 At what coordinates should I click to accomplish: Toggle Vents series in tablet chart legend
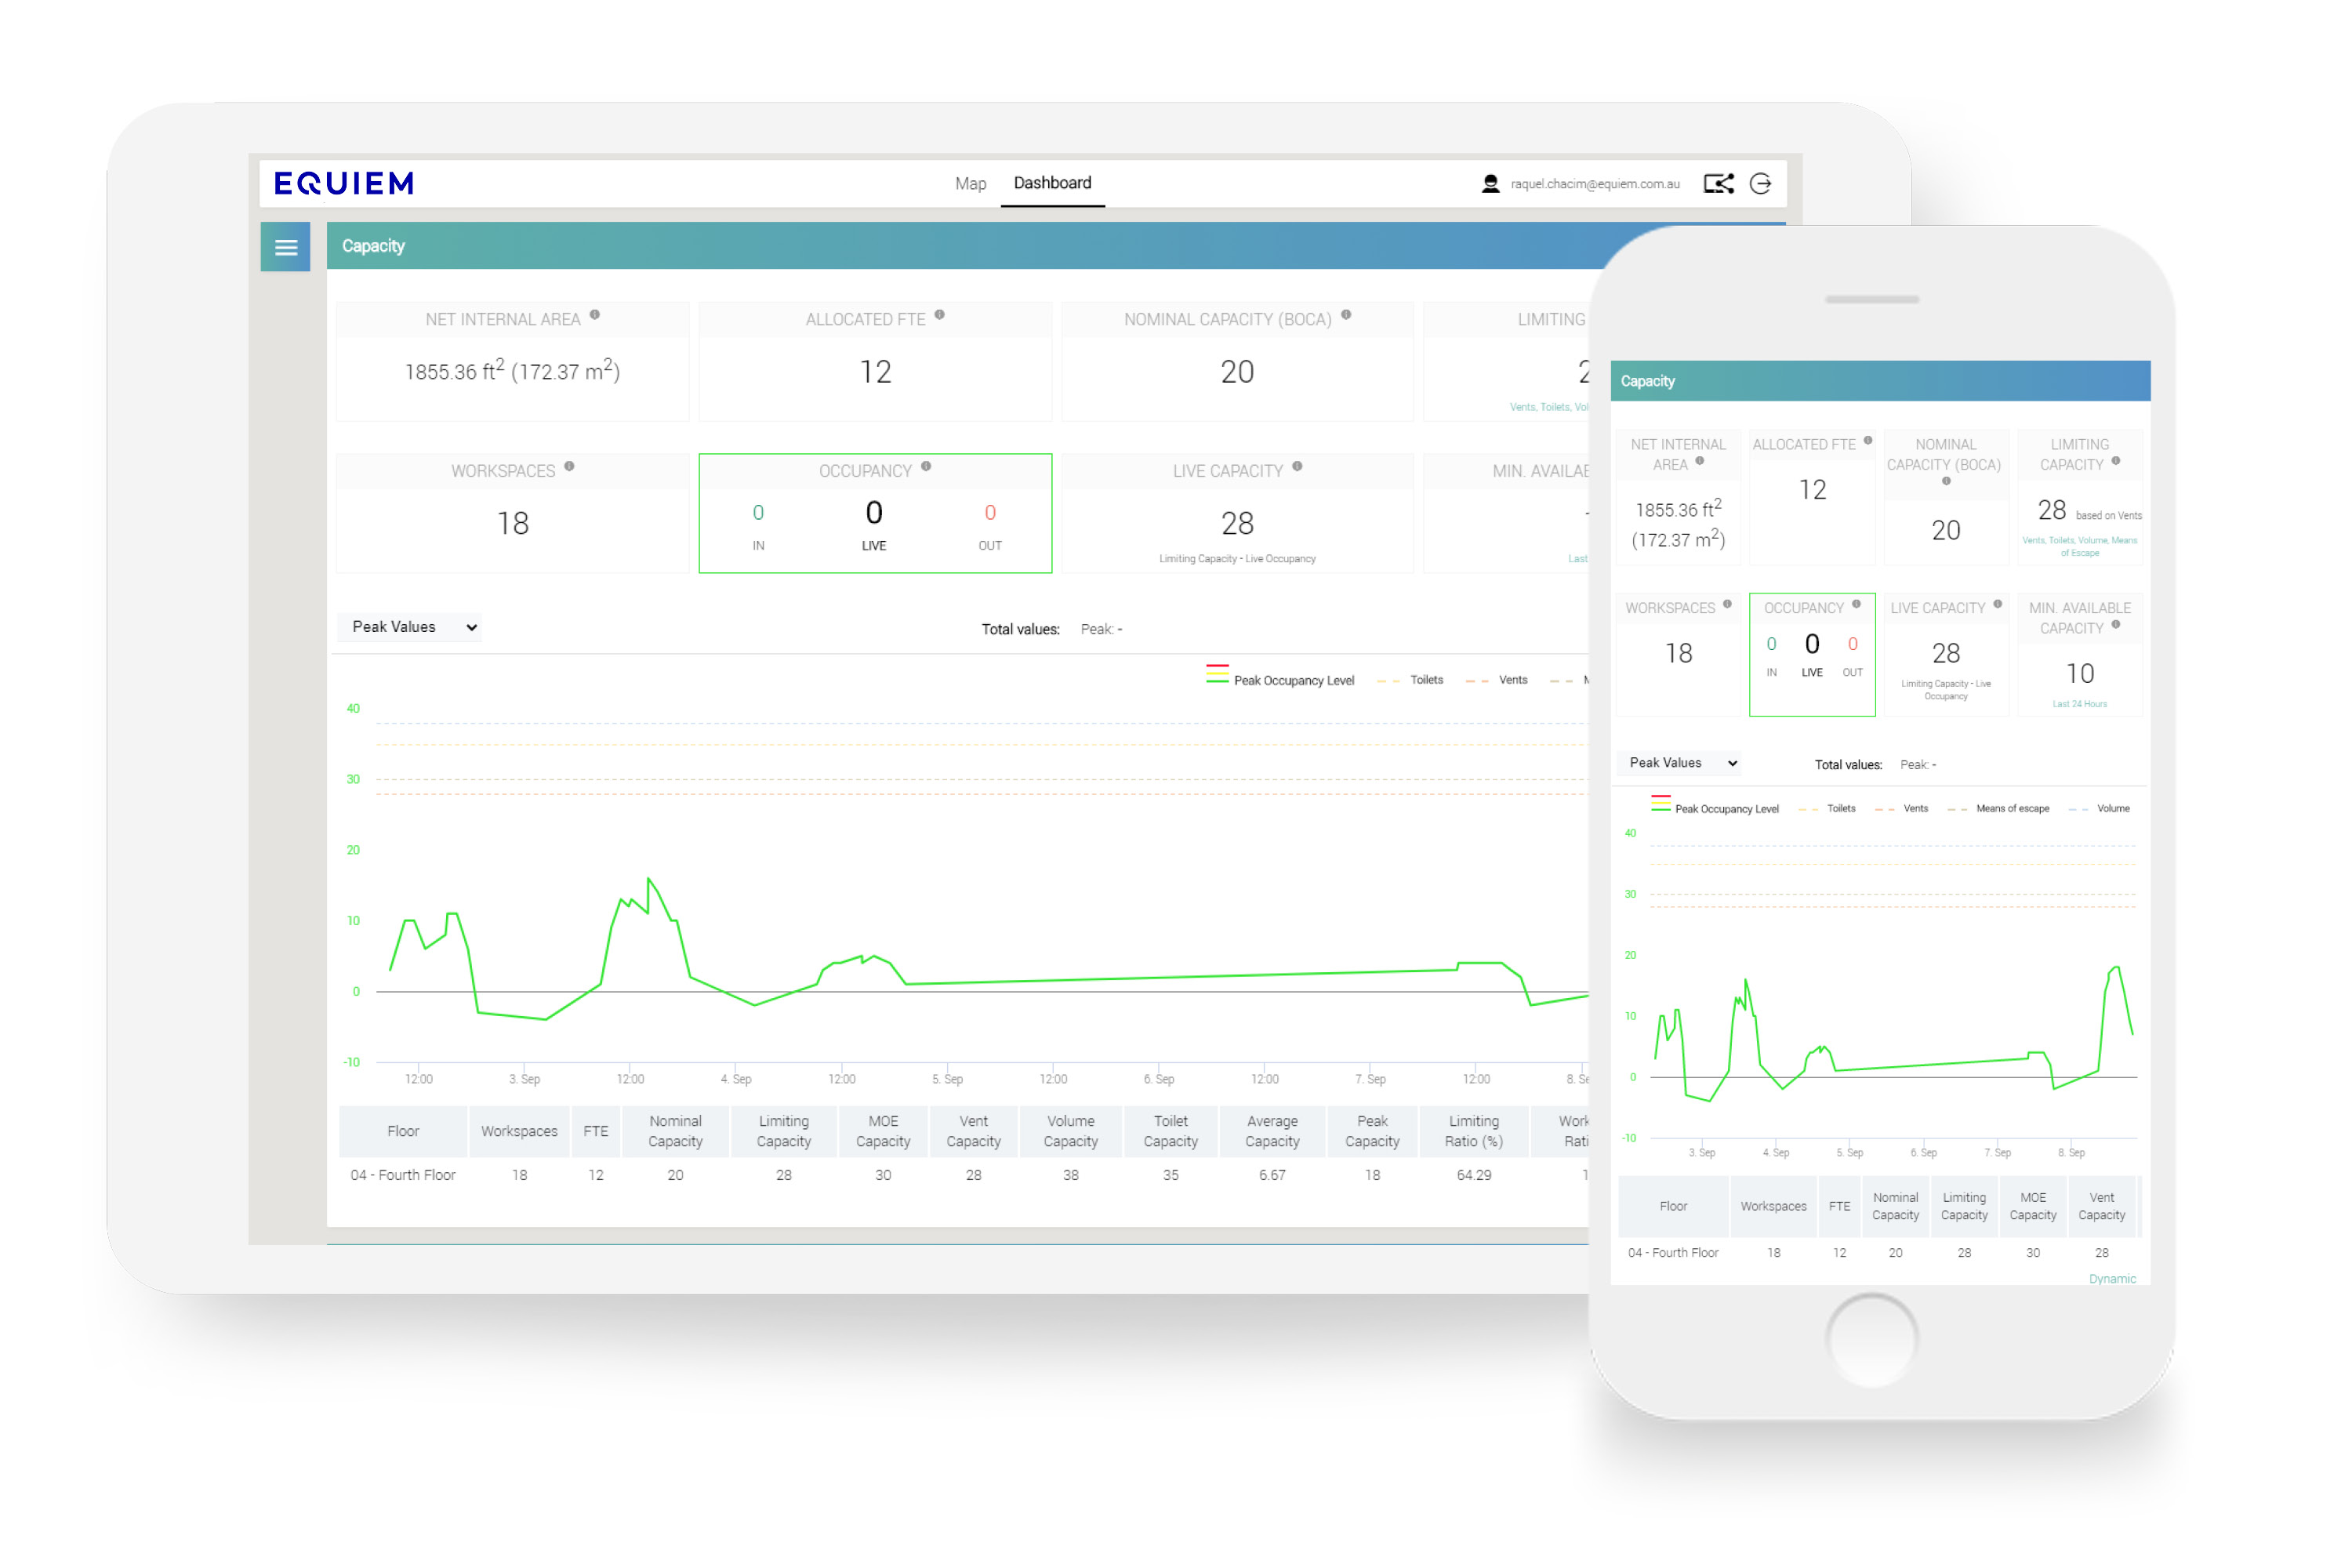click(x=1512, y=680)
